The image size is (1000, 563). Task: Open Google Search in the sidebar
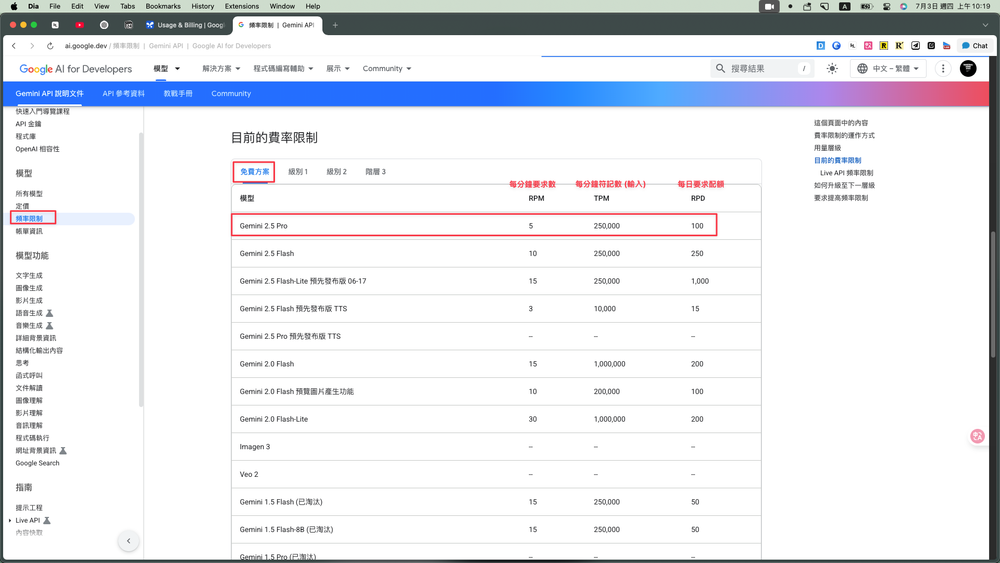pos(37,463)
